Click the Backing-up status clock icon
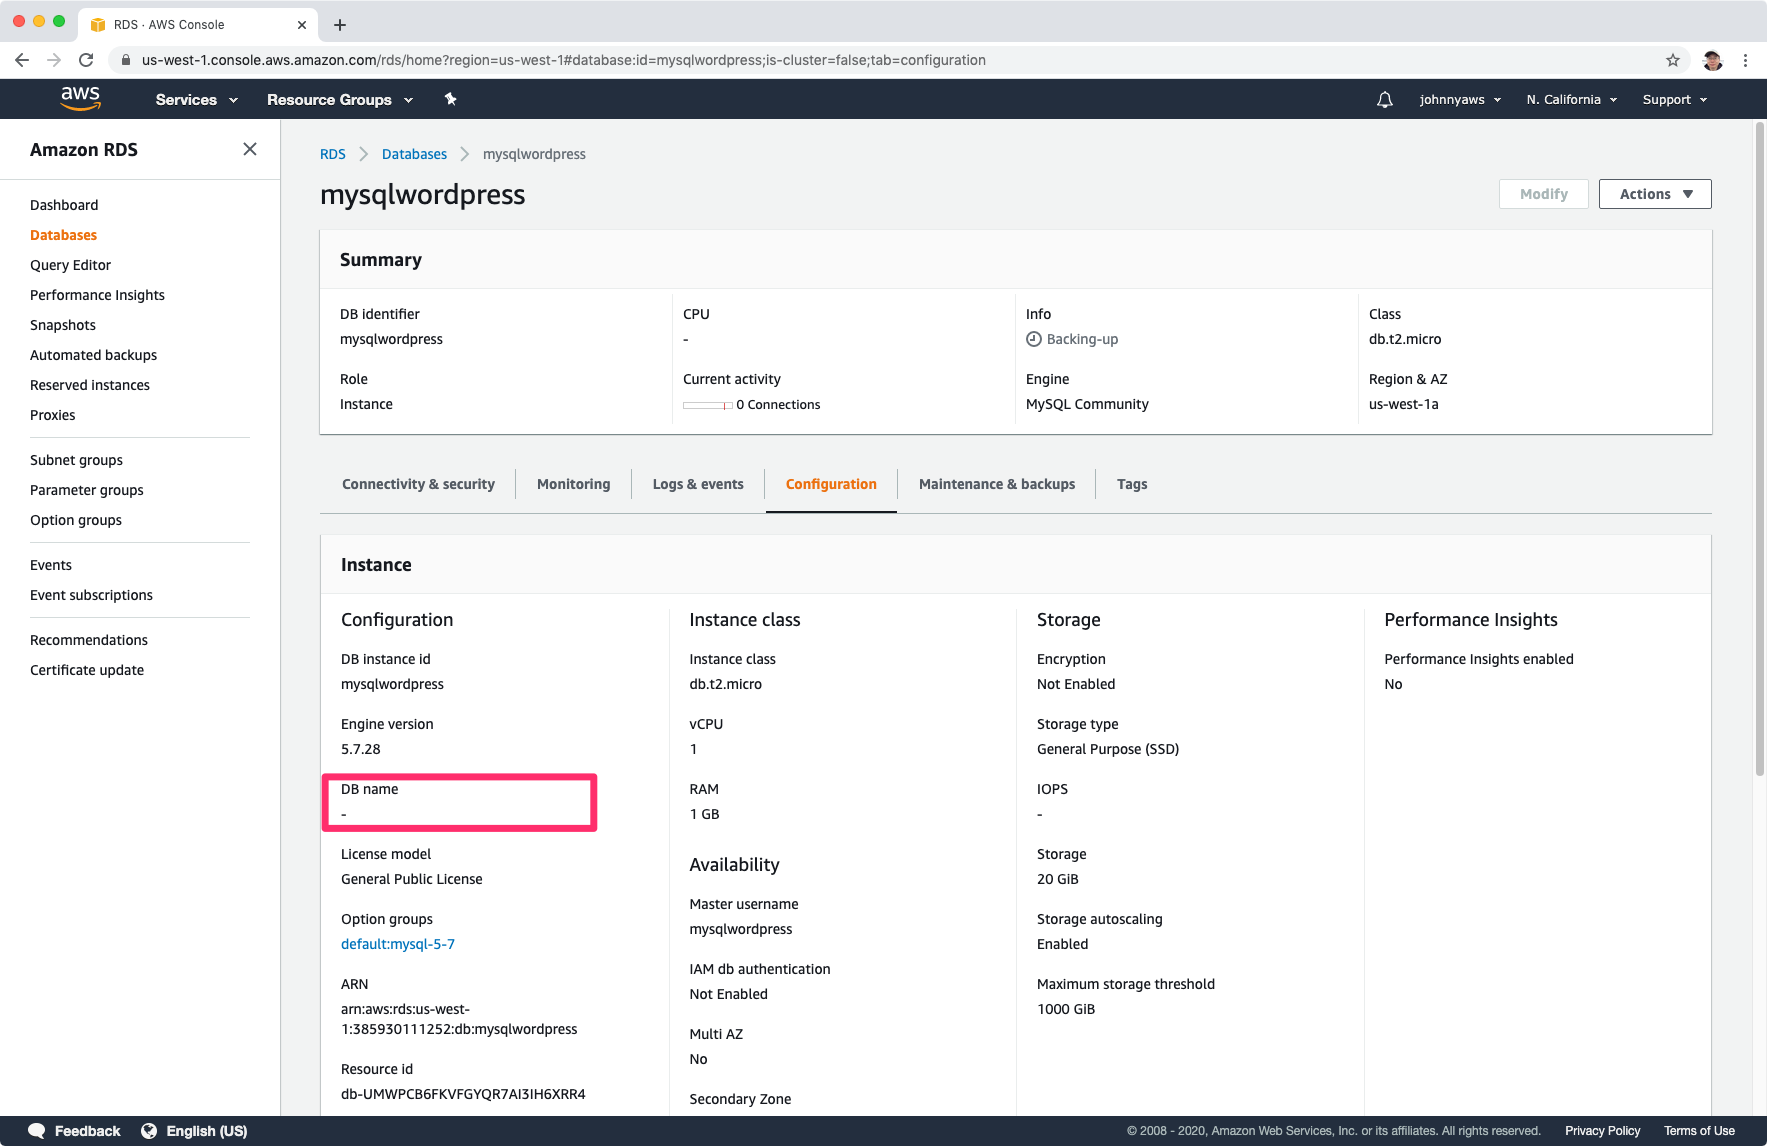The height and width of the screenshot is (1146, 1767). [1034, 339]
